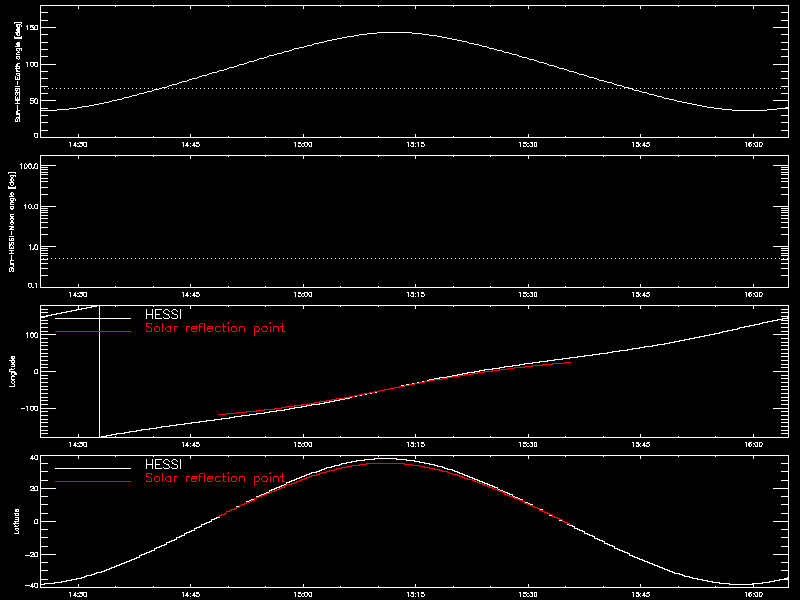800x600 pixels.
Task: Click red legend line sample in Latitude plot
Action: [93, 482]
